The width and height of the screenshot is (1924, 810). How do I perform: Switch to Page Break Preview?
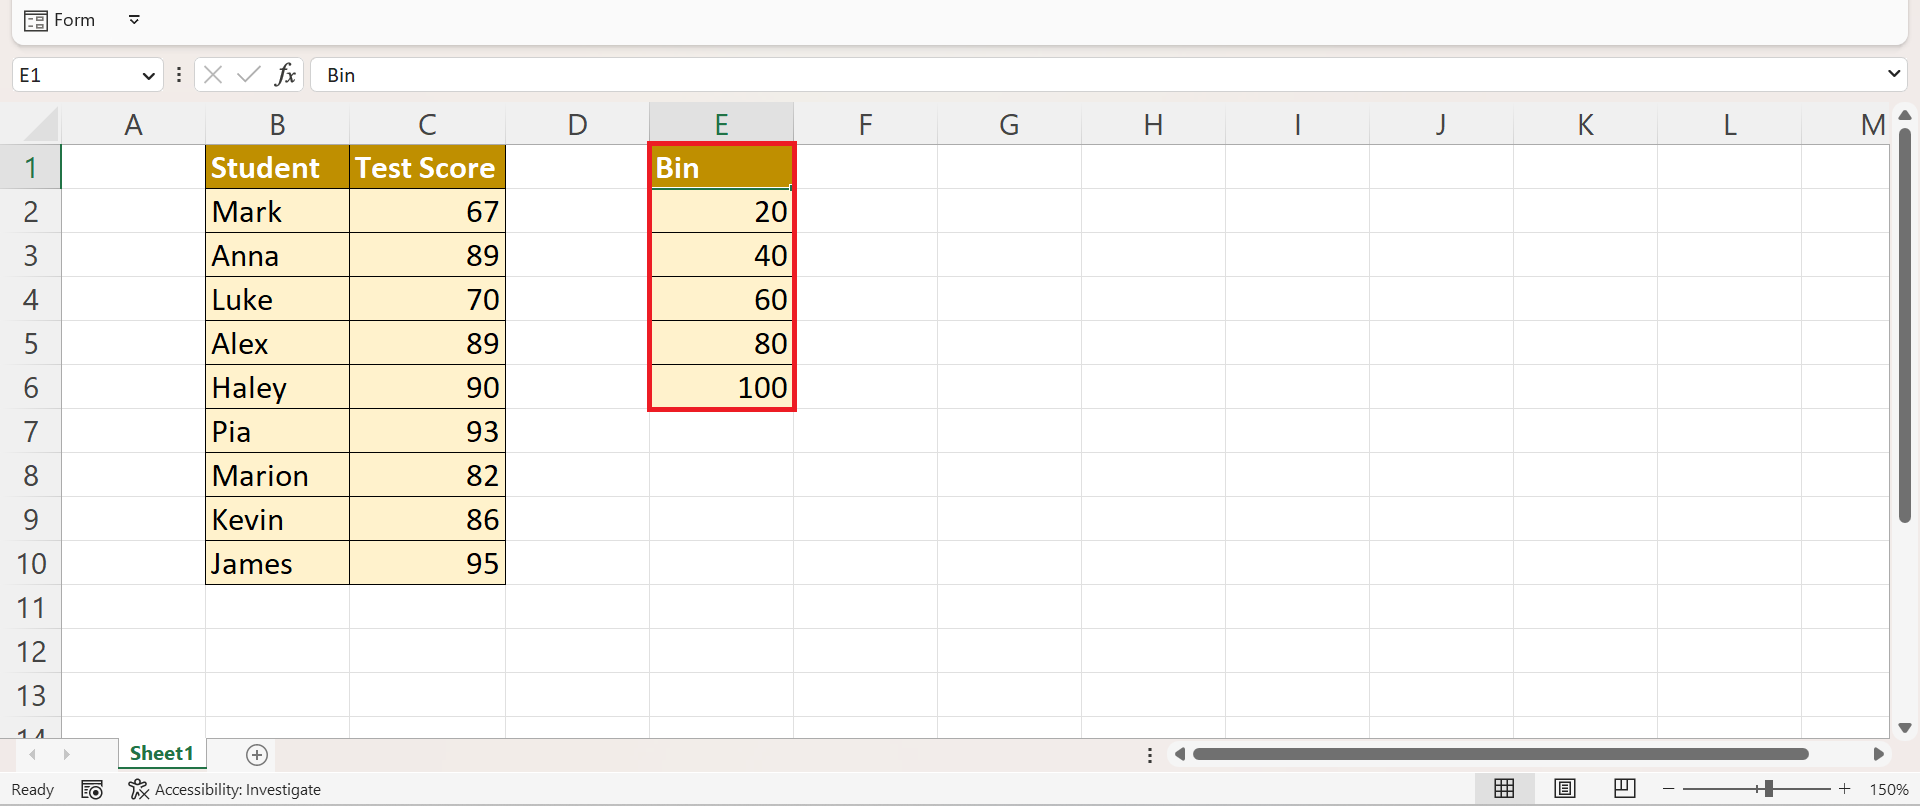pyautogui.click(x=1625, y=789)
